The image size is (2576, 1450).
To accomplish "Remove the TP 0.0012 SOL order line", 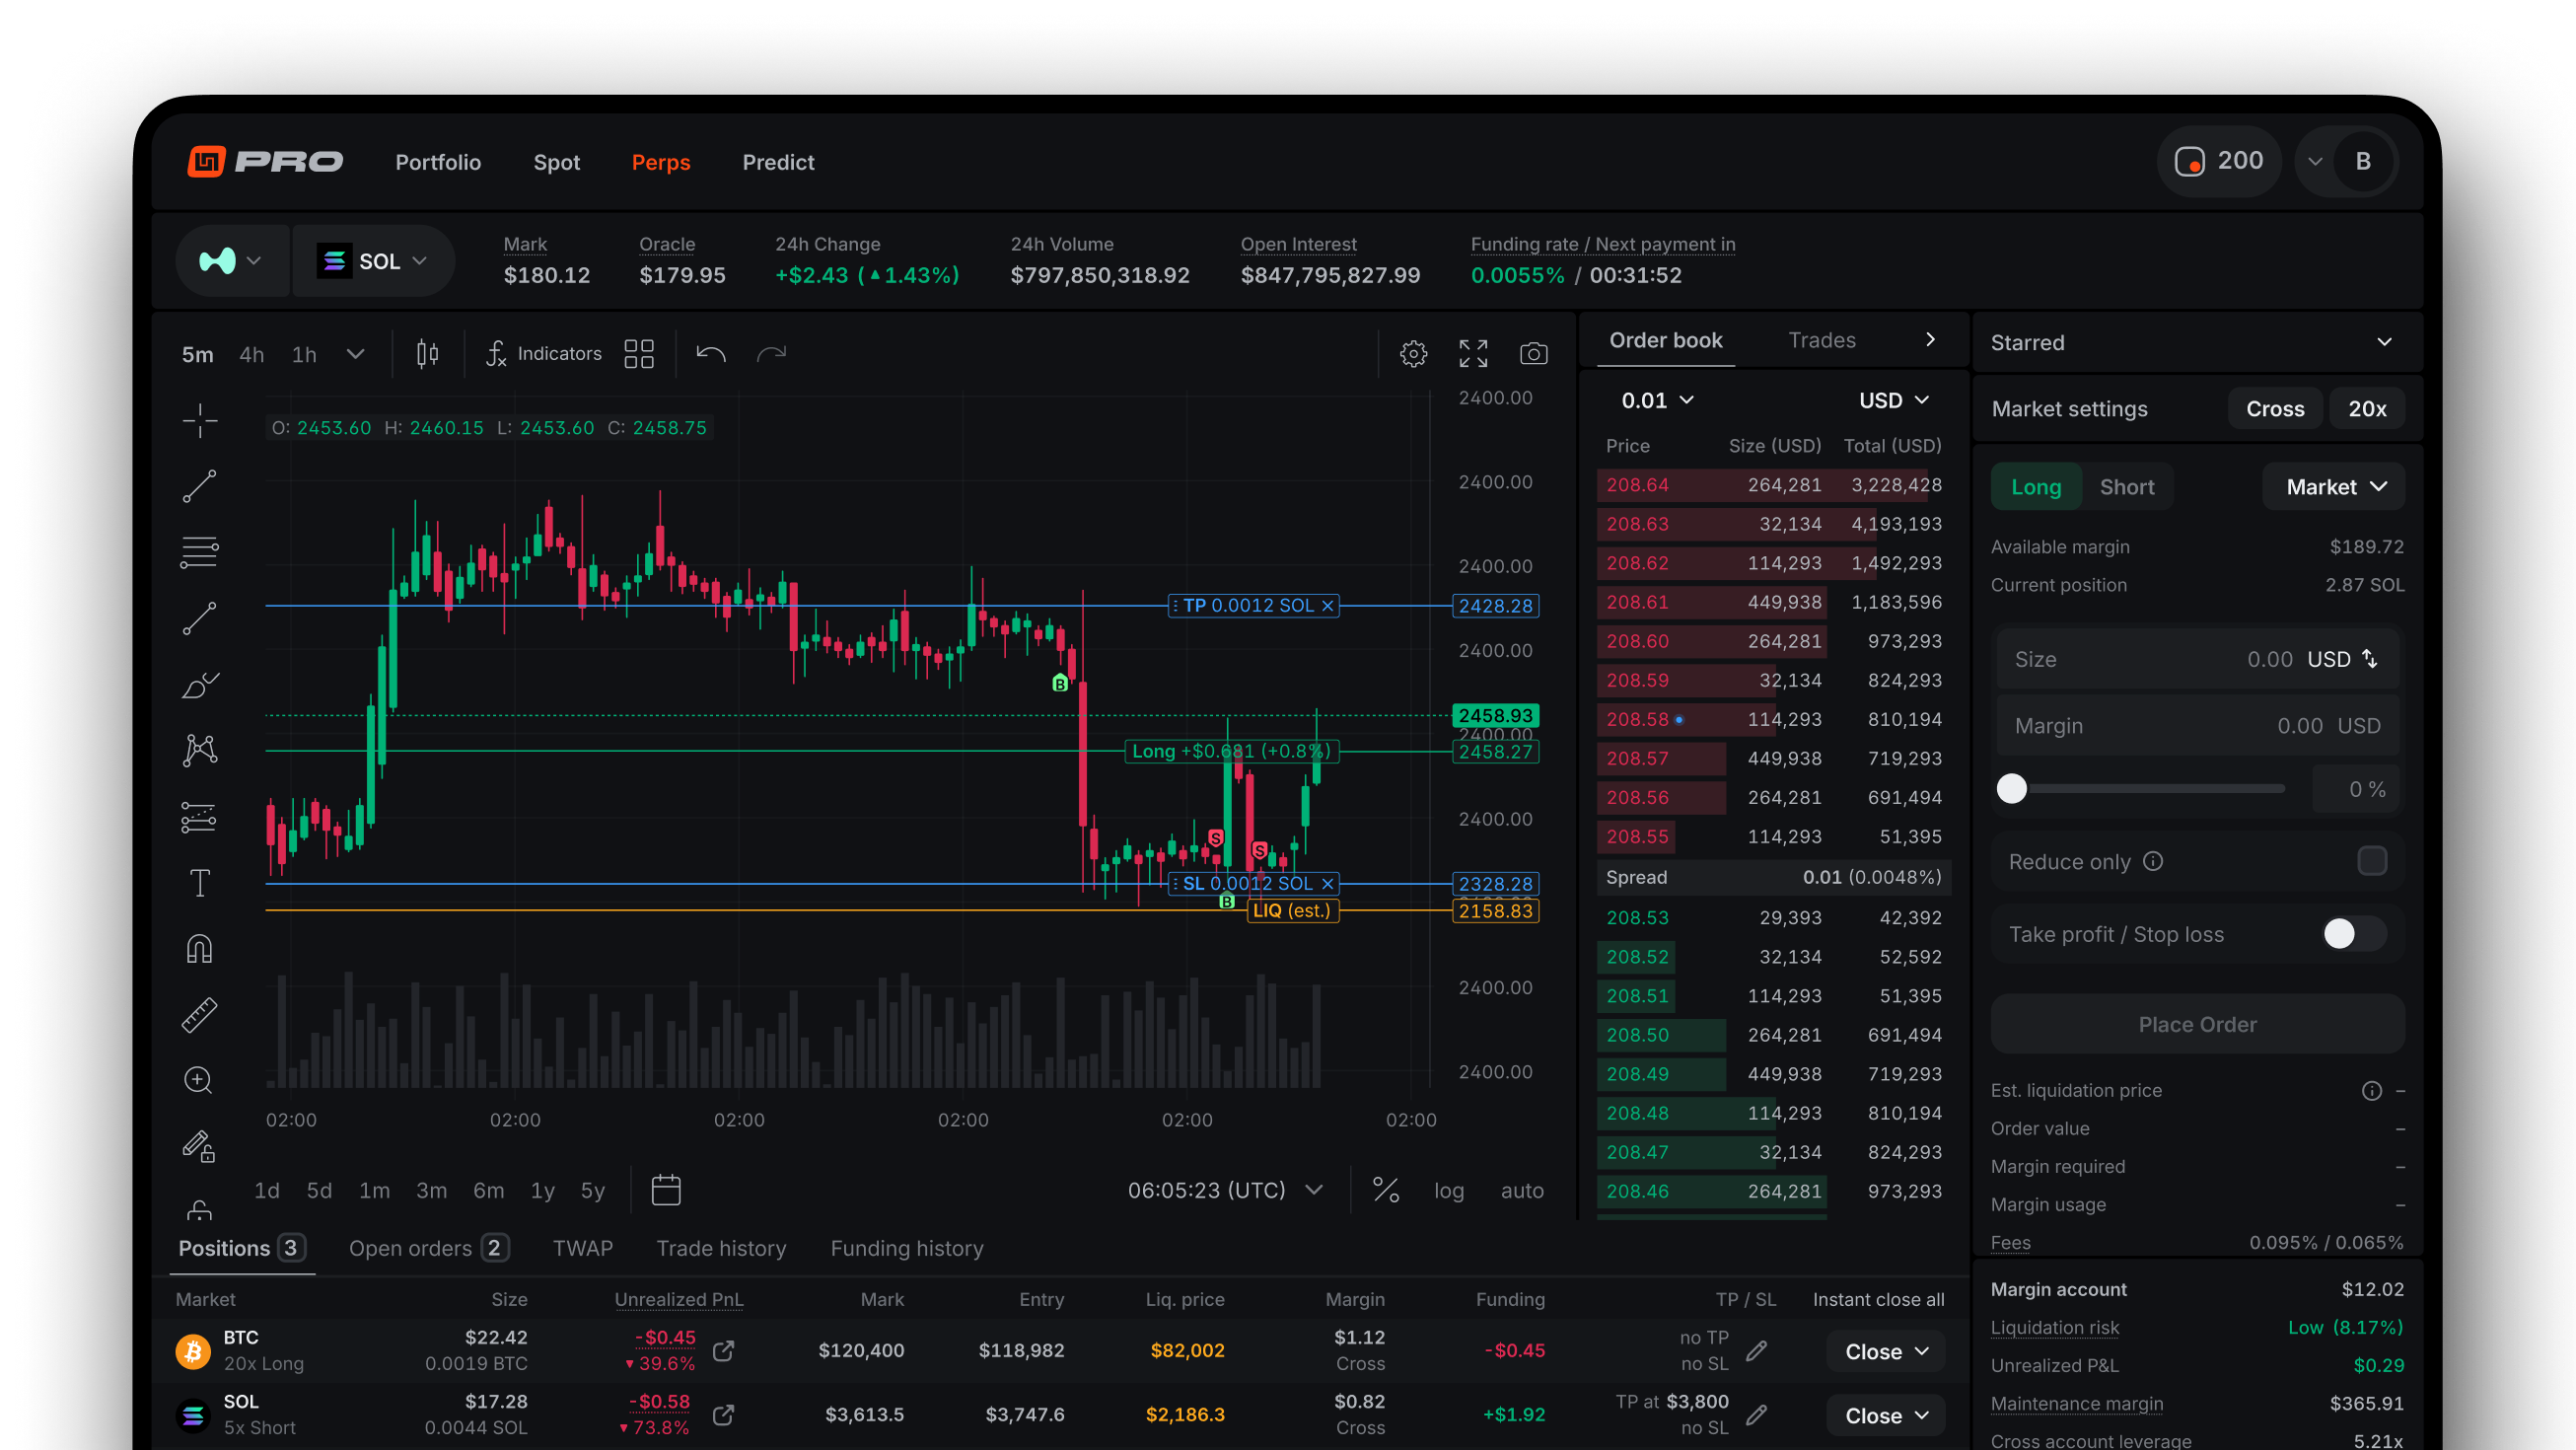I will tap(1328, 606).
